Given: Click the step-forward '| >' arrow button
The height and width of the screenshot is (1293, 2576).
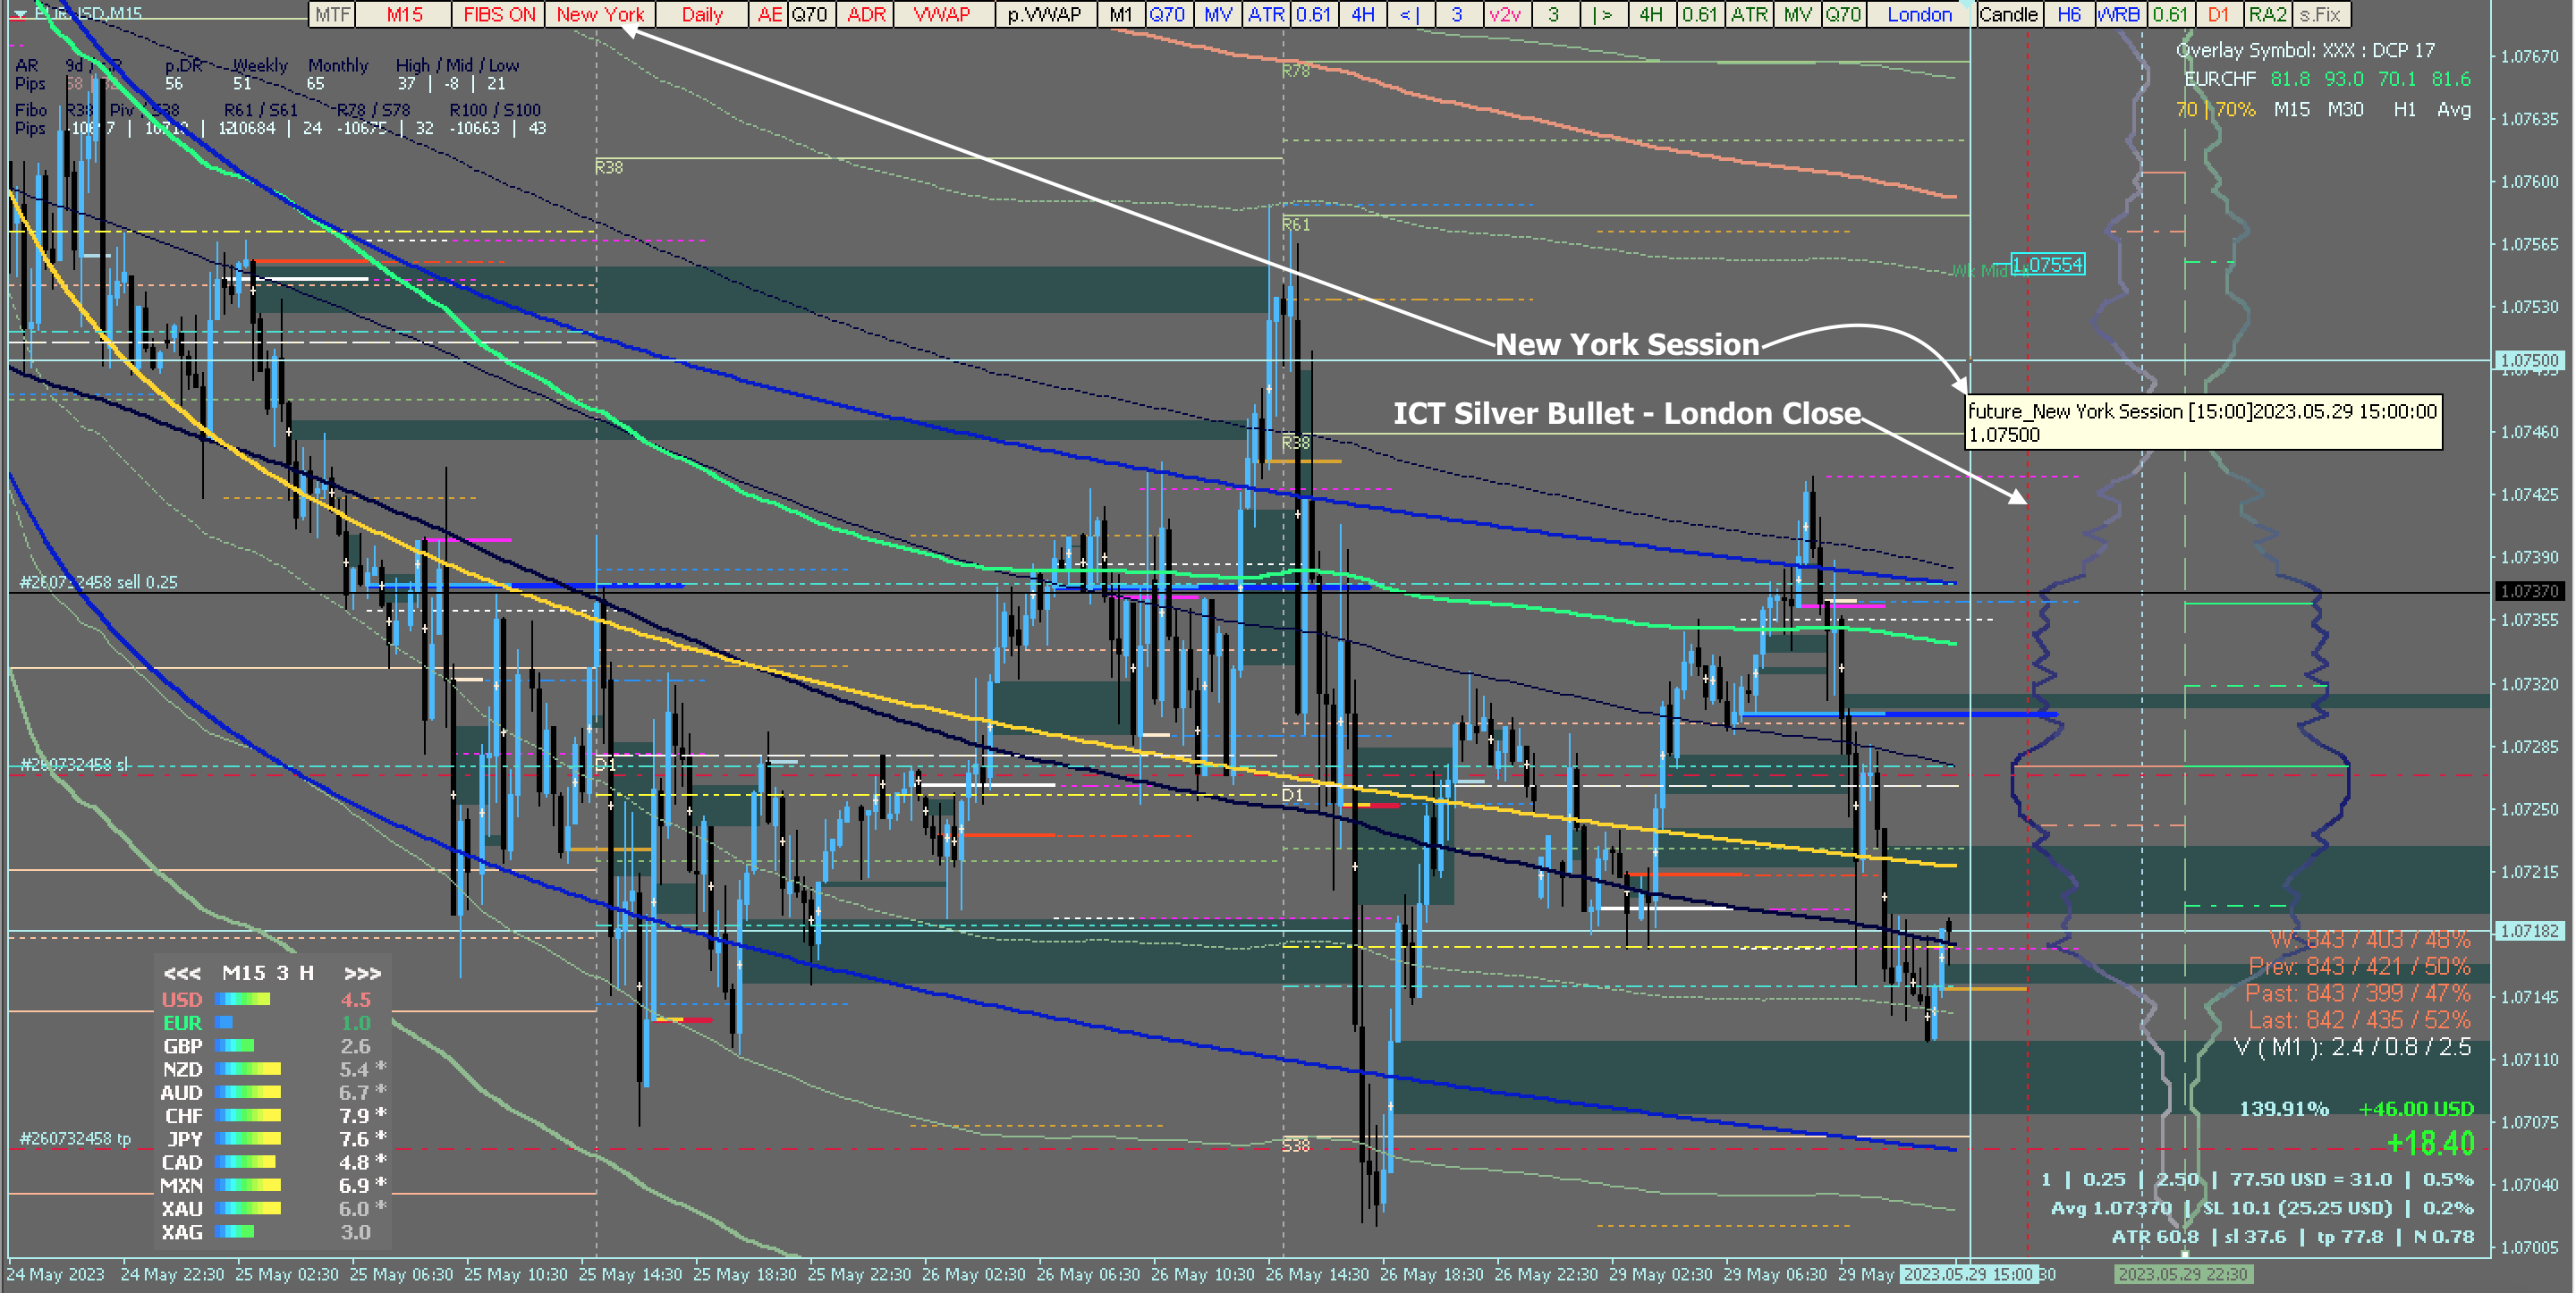Looking at the screenshot, I should (1602, 14).
